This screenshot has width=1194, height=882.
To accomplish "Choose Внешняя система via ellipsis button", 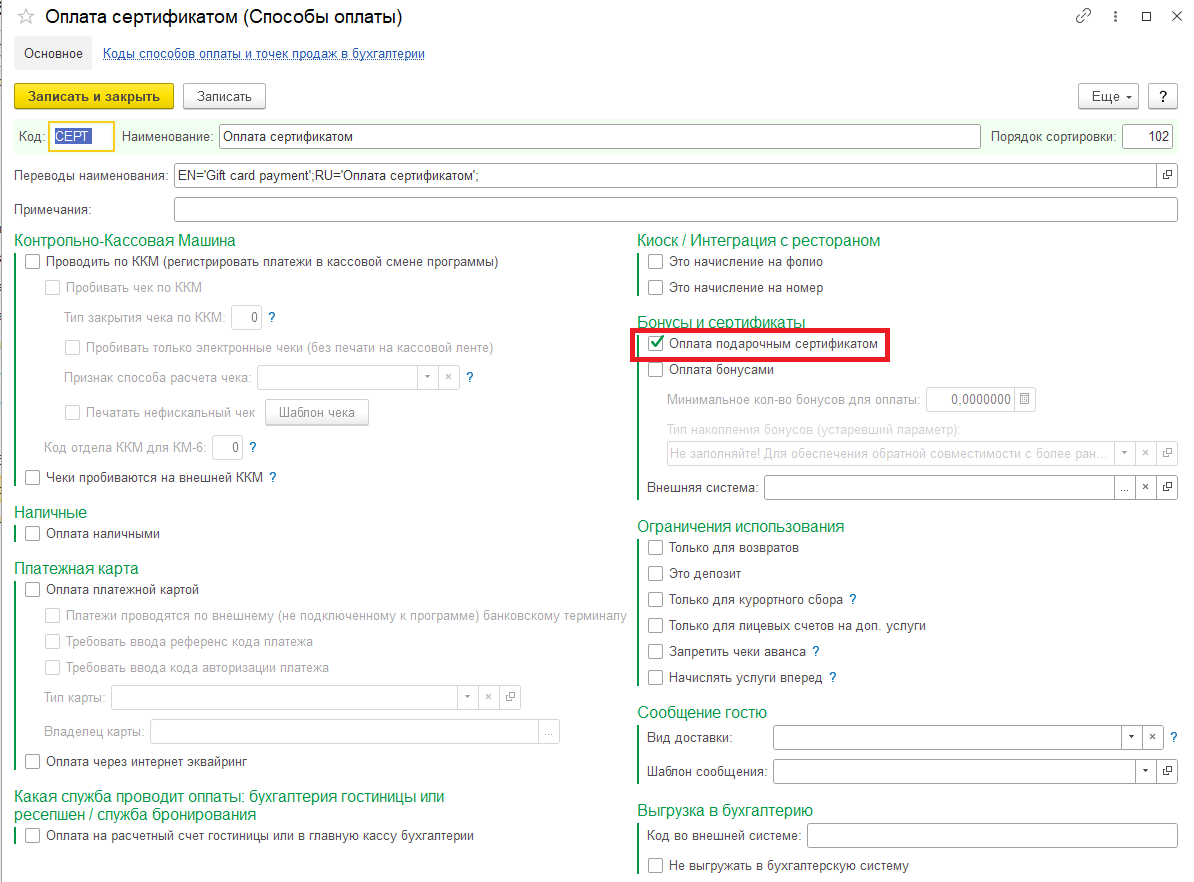I will pyautogui.click(x=1125, y=487).
